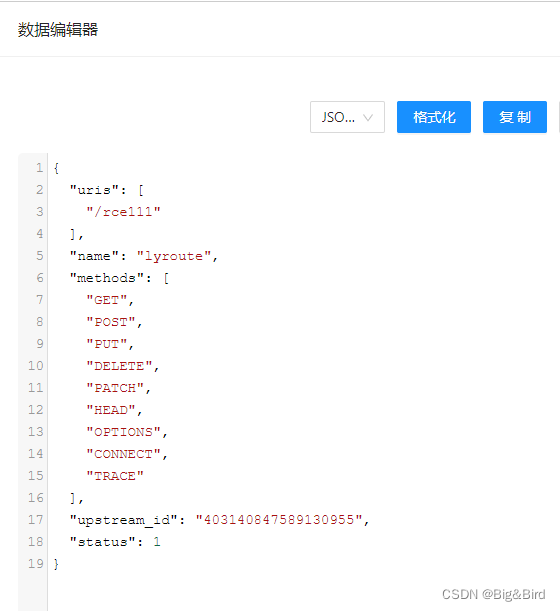Viewport: 560px width, 611px height.
Task: Click the 复制 copy button
Action: (x=515, y=117)
